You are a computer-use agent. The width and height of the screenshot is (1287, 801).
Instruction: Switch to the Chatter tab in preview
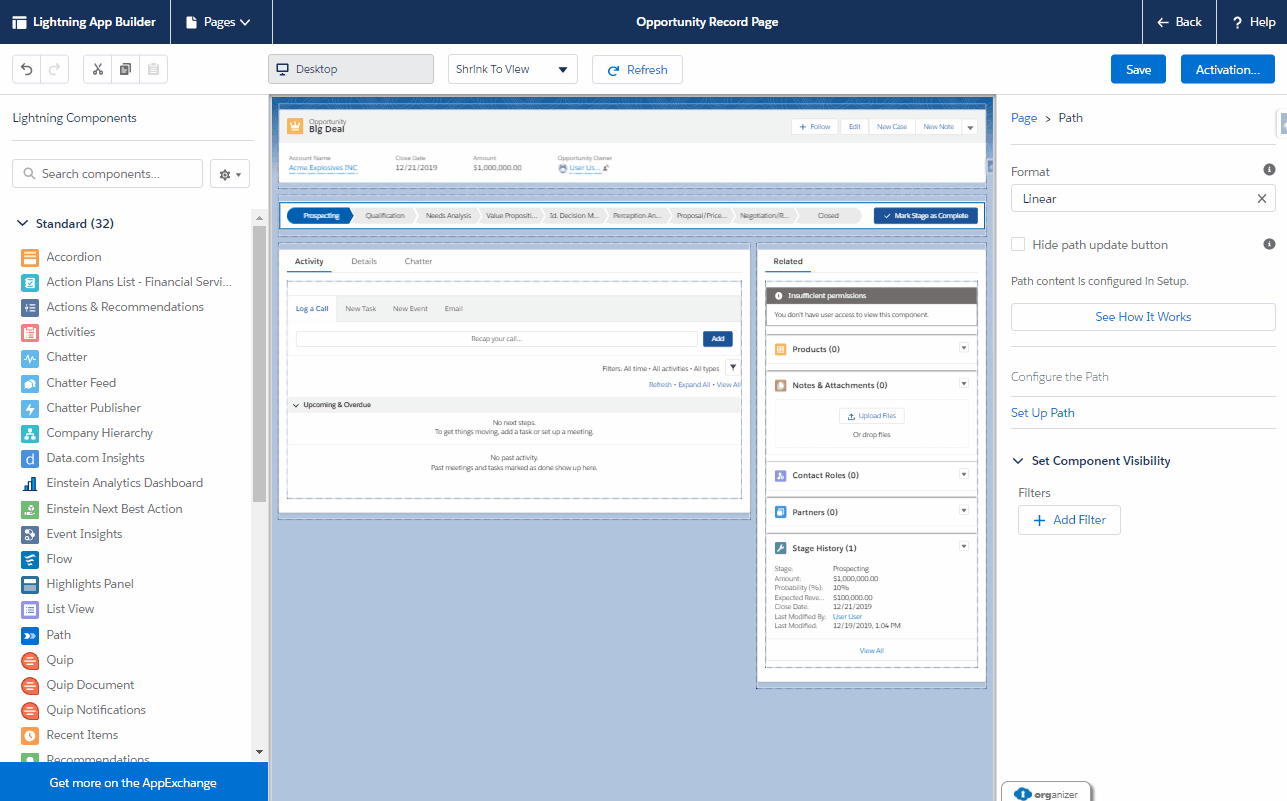[418, 261]
